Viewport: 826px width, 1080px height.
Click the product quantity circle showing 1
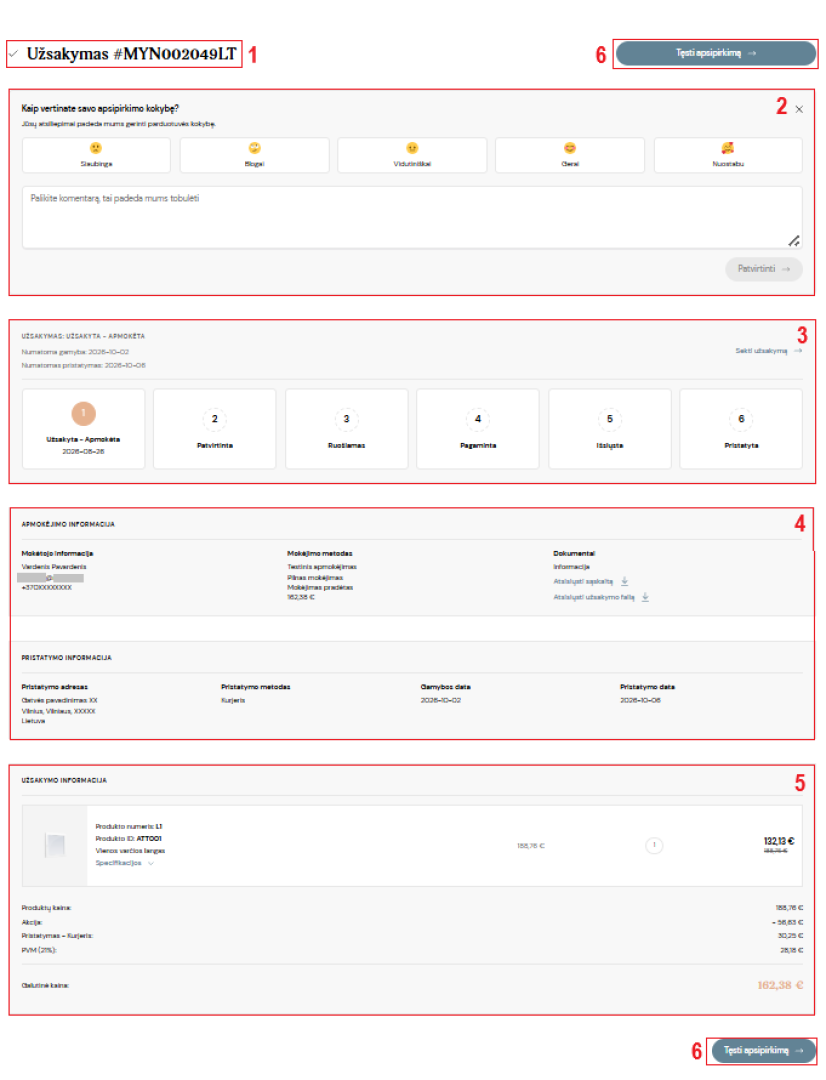(654, 845)
